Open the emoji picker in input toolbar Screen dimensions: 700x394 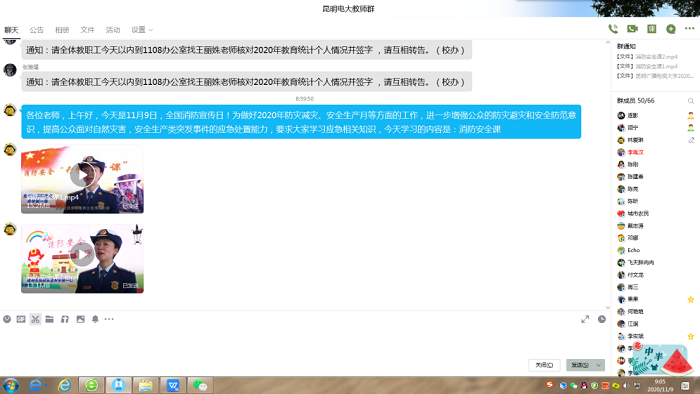[7, 319]
